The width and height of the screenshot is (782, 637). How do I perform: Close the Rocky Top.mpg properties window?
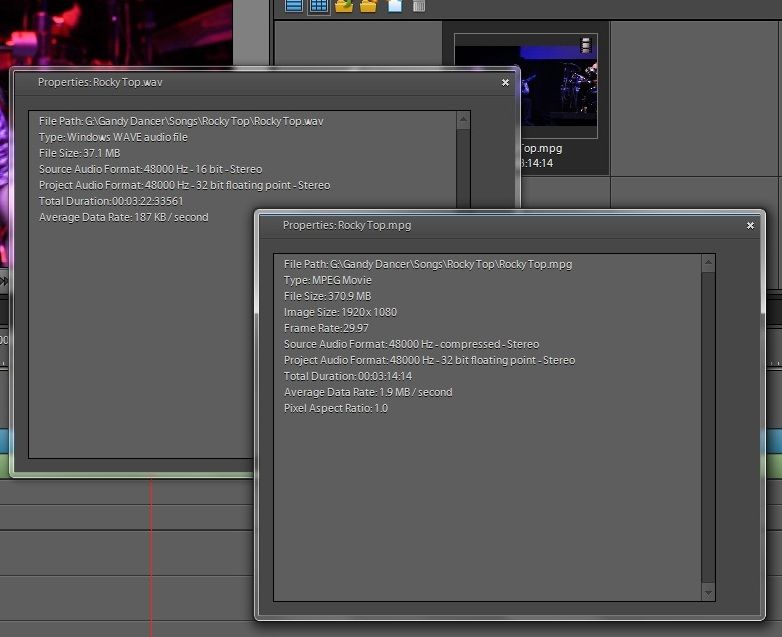750,226
